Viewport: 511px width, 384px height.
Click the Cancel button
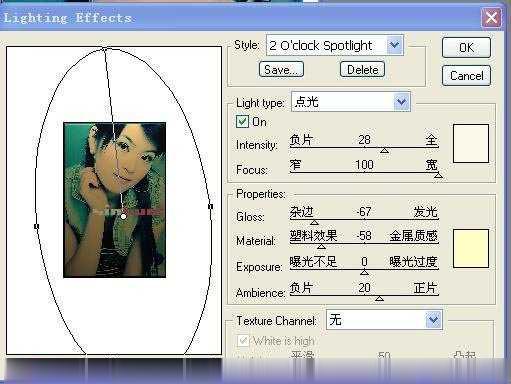(x=466, y=76)
